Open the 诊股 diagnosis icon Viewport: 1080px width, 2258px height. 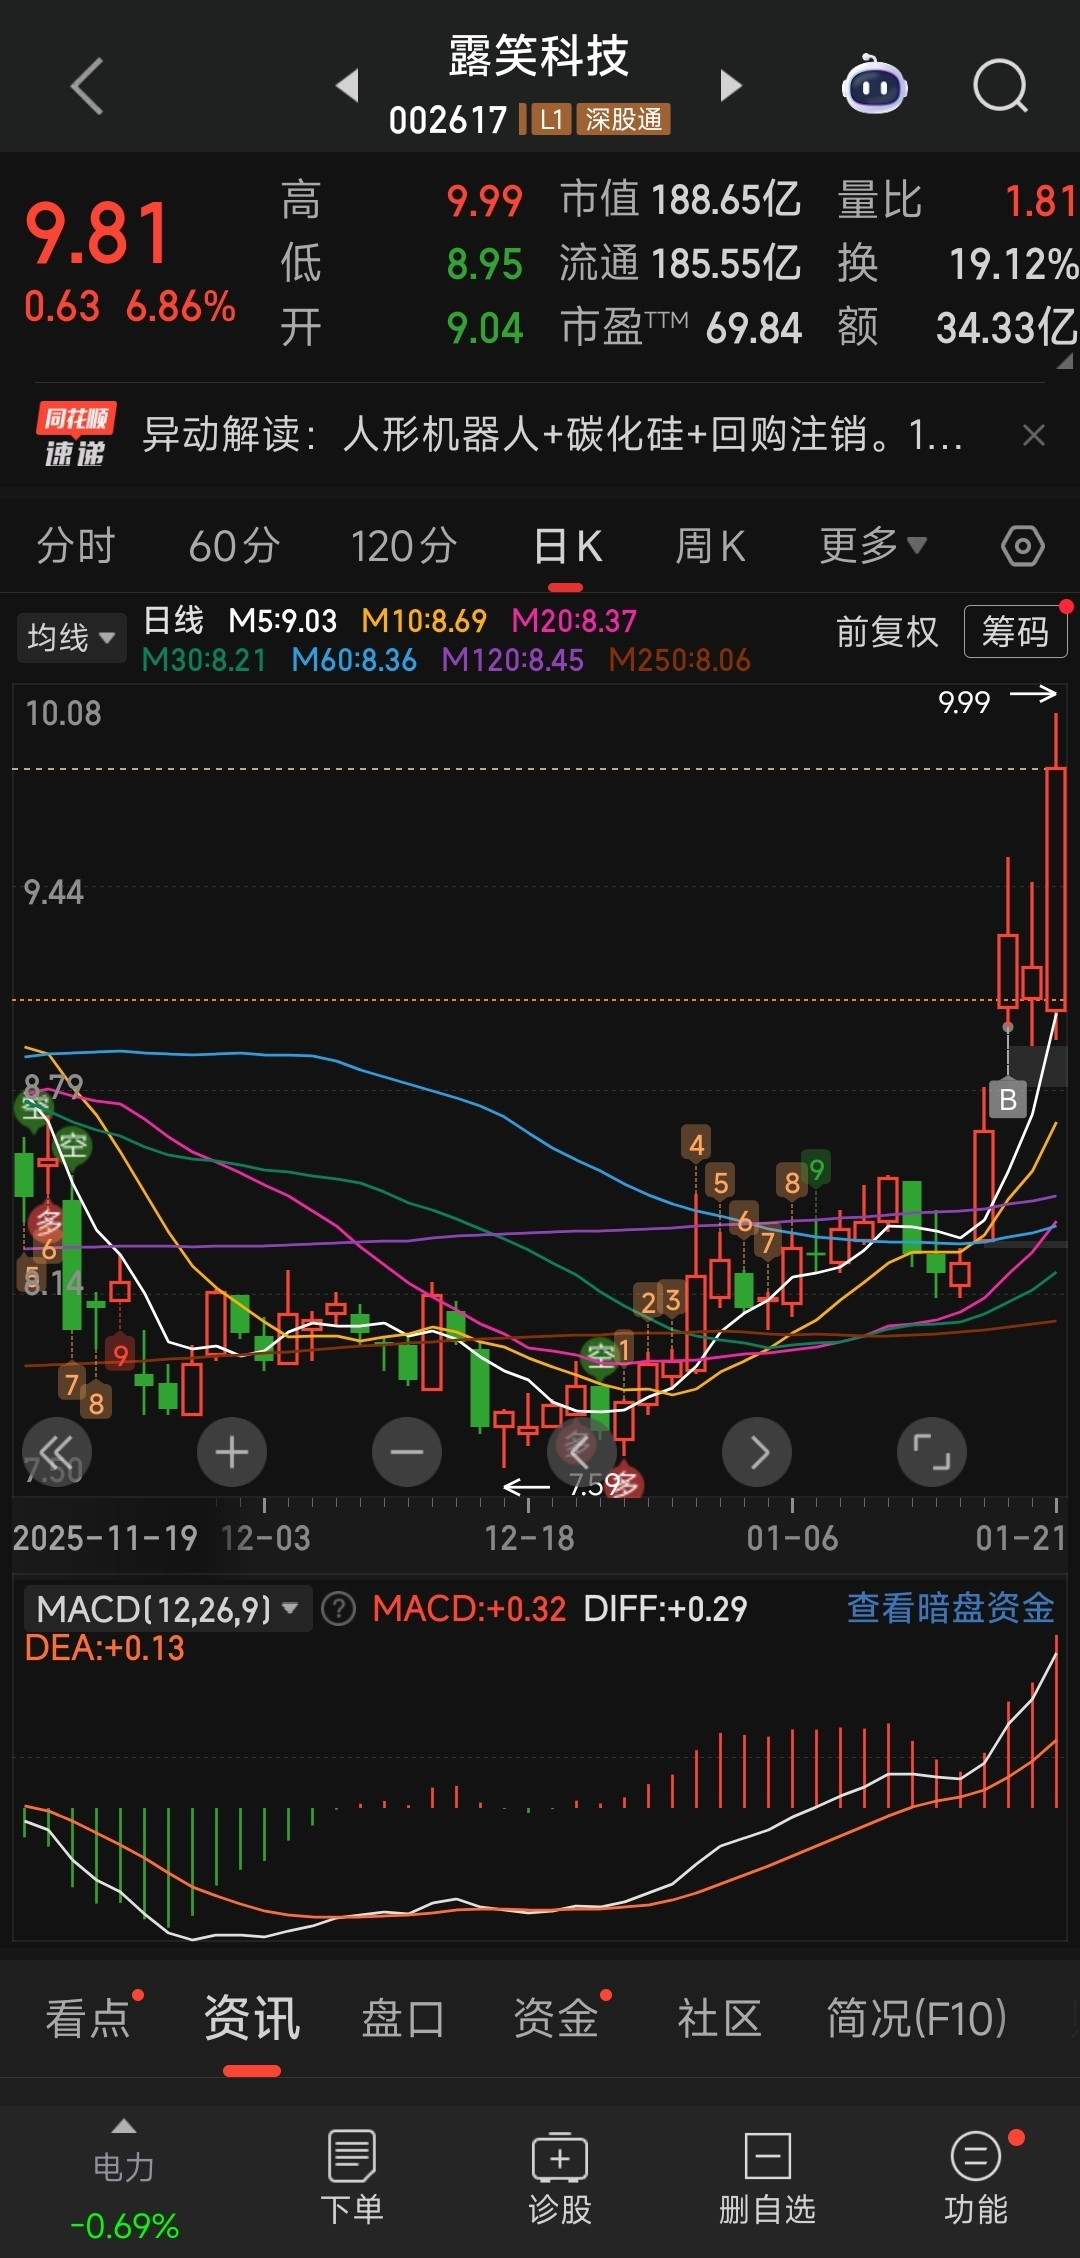click(x=560, y=2177)
